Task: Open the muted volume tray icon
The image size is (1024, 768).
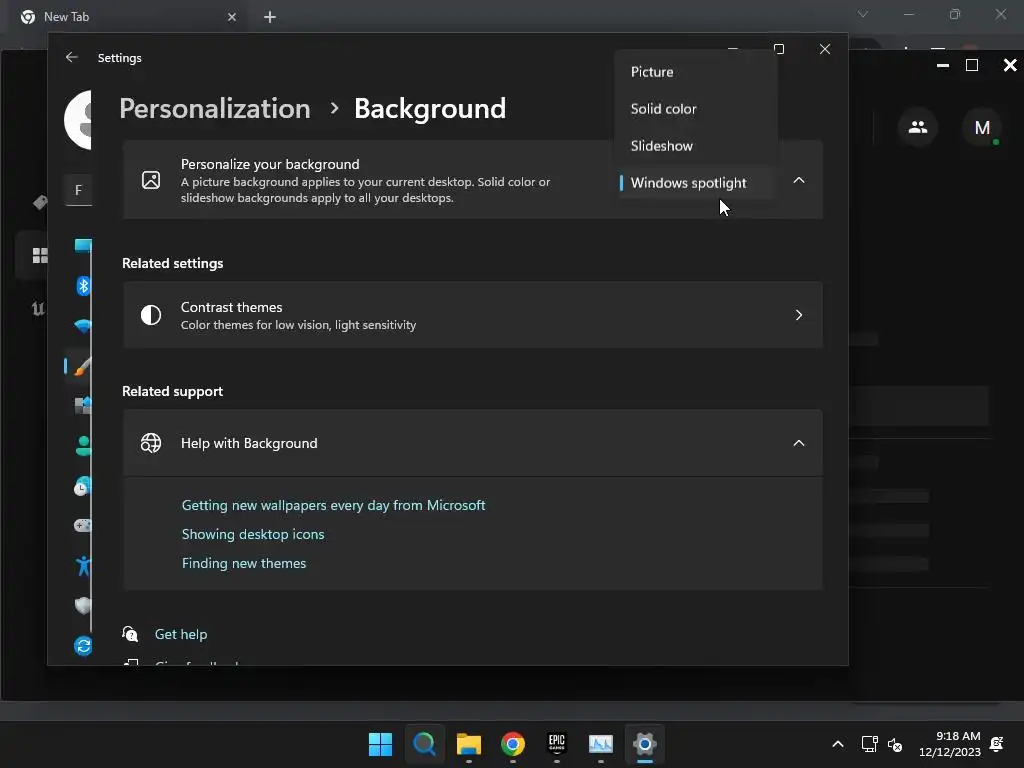Action: coord(895,744)
